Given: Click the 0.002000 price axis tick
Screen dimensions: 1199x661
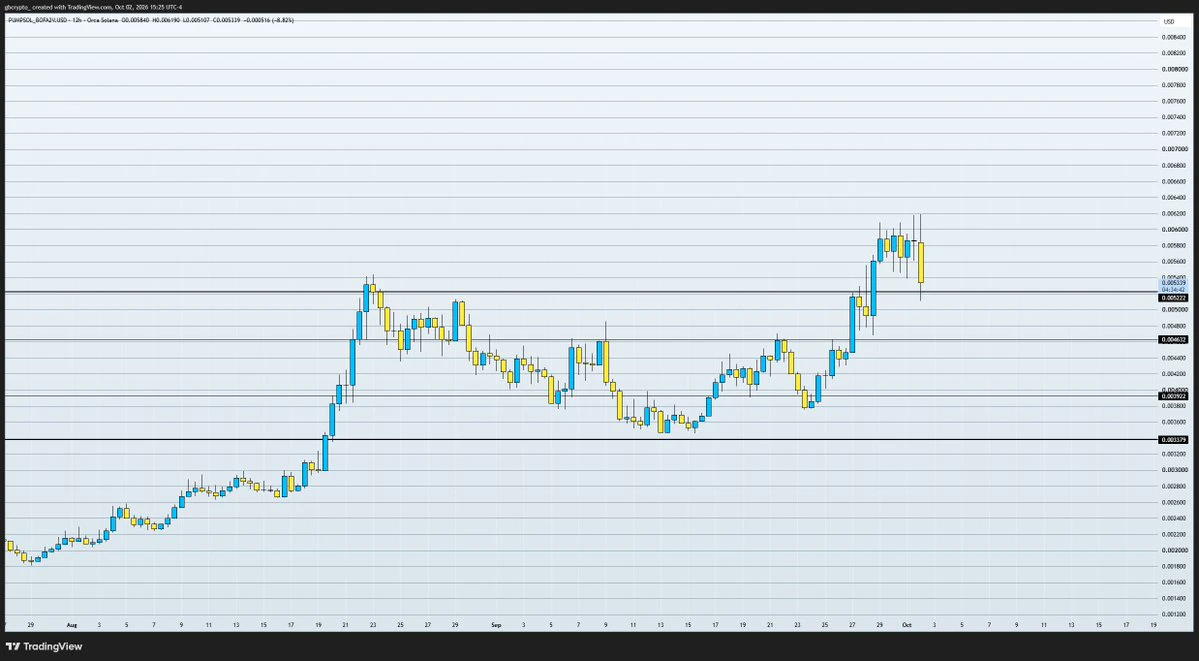Looking at the screenshot, I should coord(1173,550).
